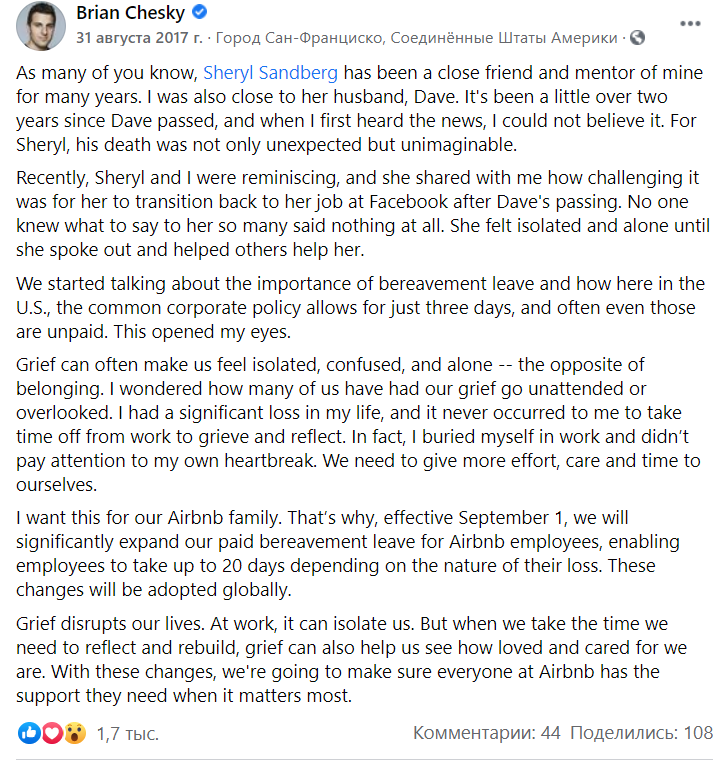Open Brian Chesky's profile picture
Viewport: 721px width, 761px height.
pos(41,25)
